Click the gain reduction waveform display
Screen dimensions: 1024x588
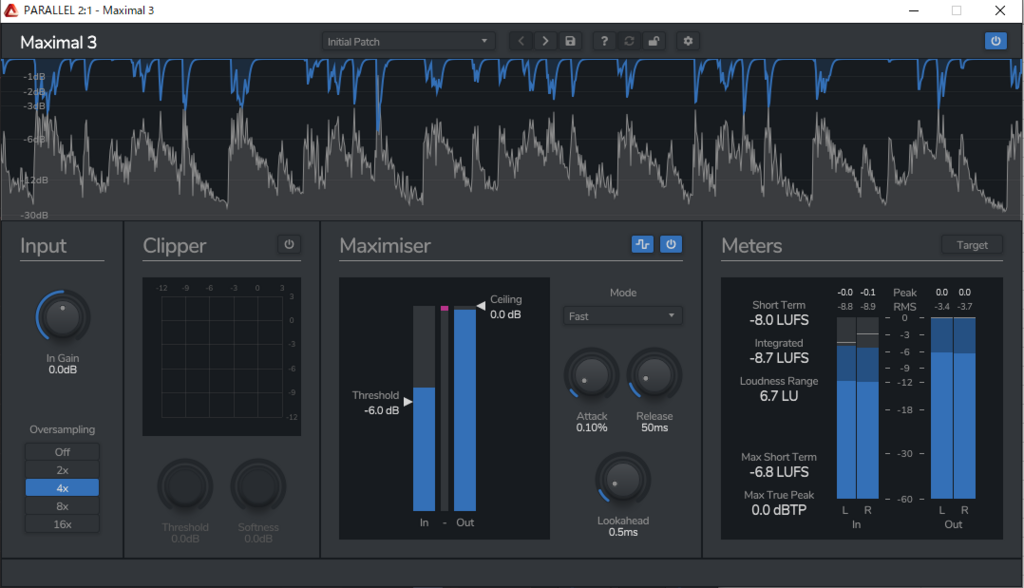coord(512,139)
